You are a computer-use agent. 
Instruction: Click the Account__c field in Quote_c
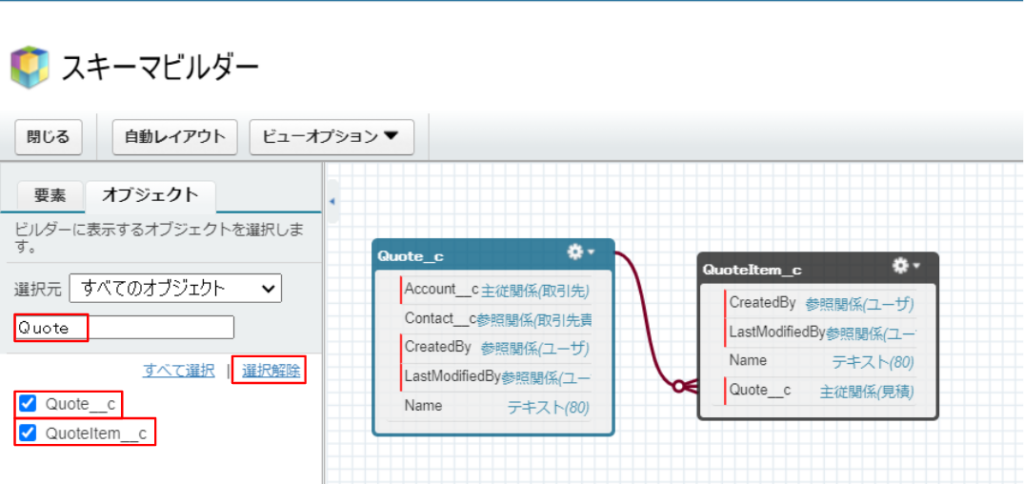tap(495, 289)
